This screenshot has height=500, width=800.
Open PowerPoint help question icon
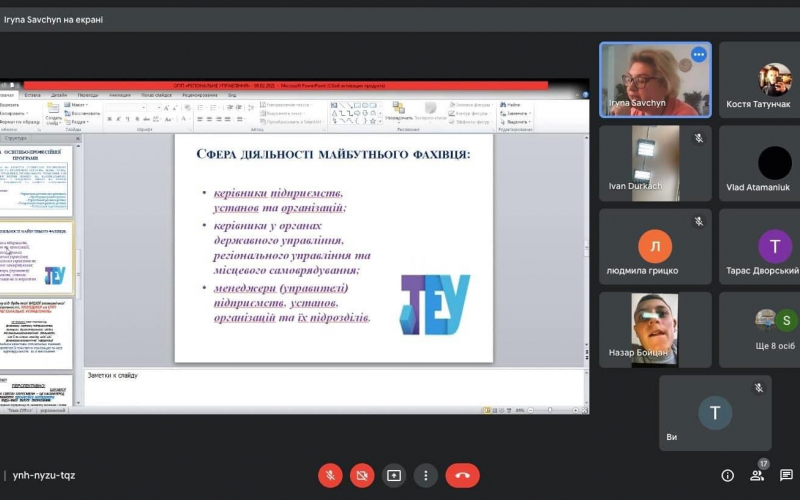coord(585,95)
